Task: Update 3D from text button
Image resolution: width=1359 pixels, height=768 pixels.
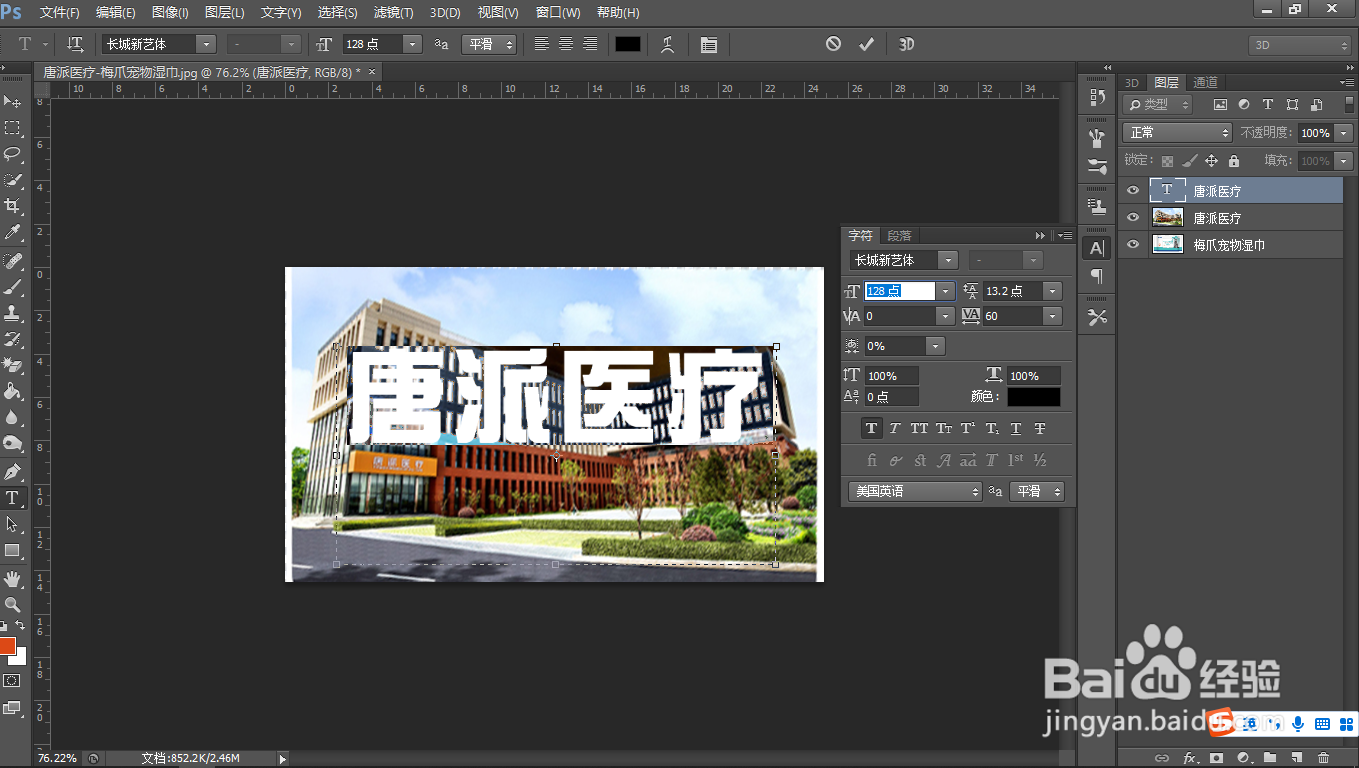Action: 906,44
